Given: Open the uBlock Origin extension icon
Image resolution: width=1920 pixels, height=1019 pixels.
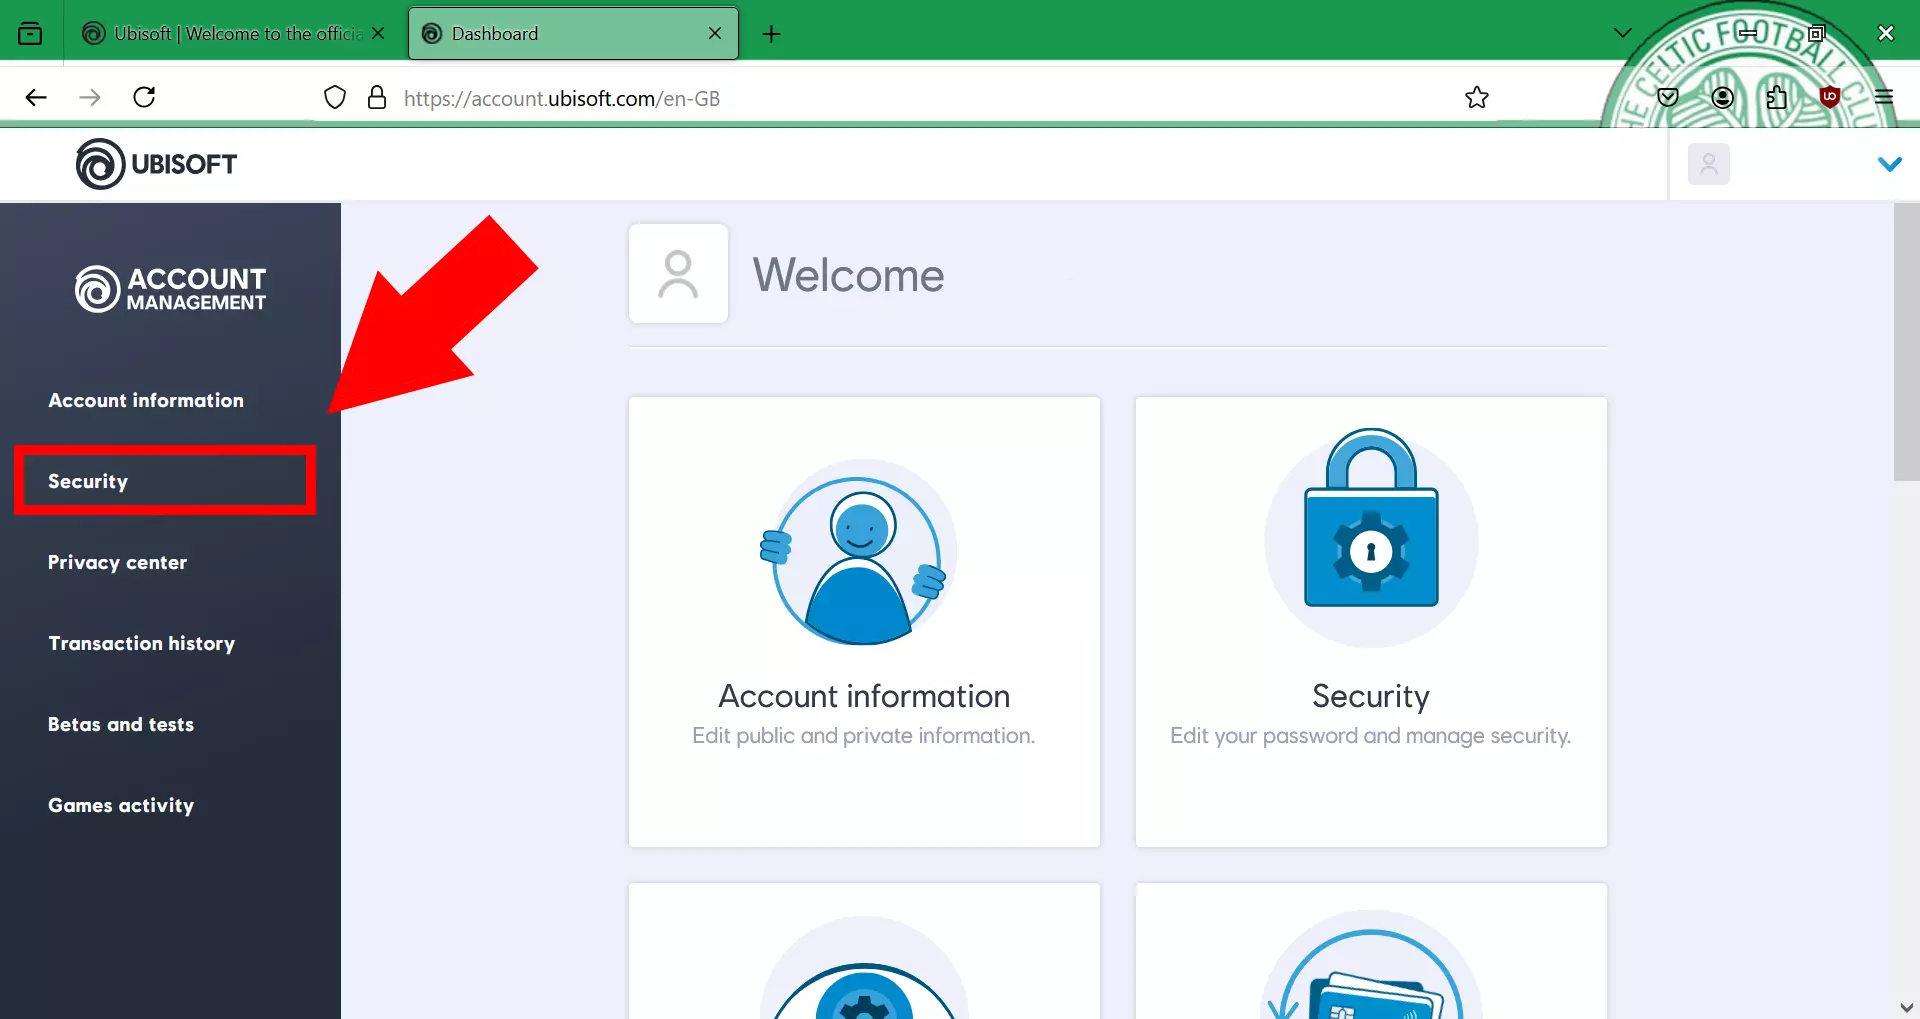Looking at the screenshot, I should tap(1830, 97).
